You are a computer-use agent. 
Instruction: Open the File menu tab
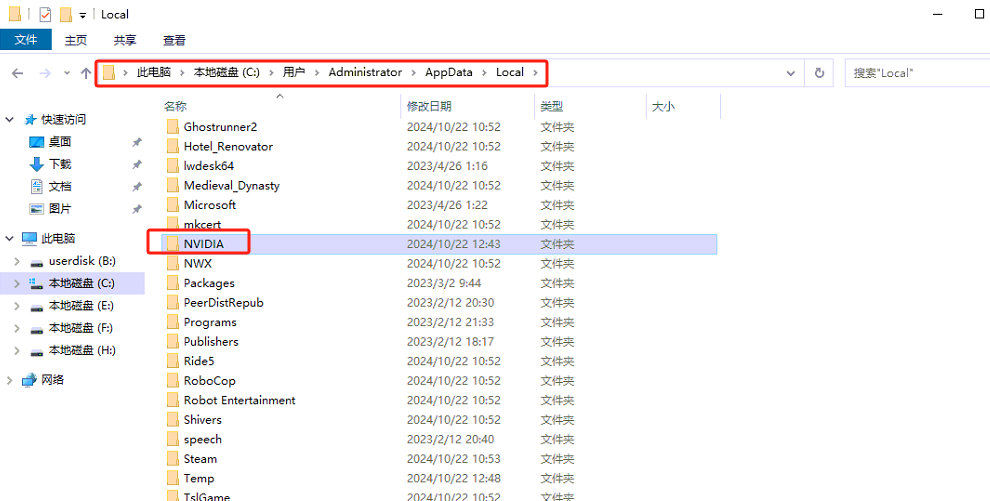tap(26, 40)
